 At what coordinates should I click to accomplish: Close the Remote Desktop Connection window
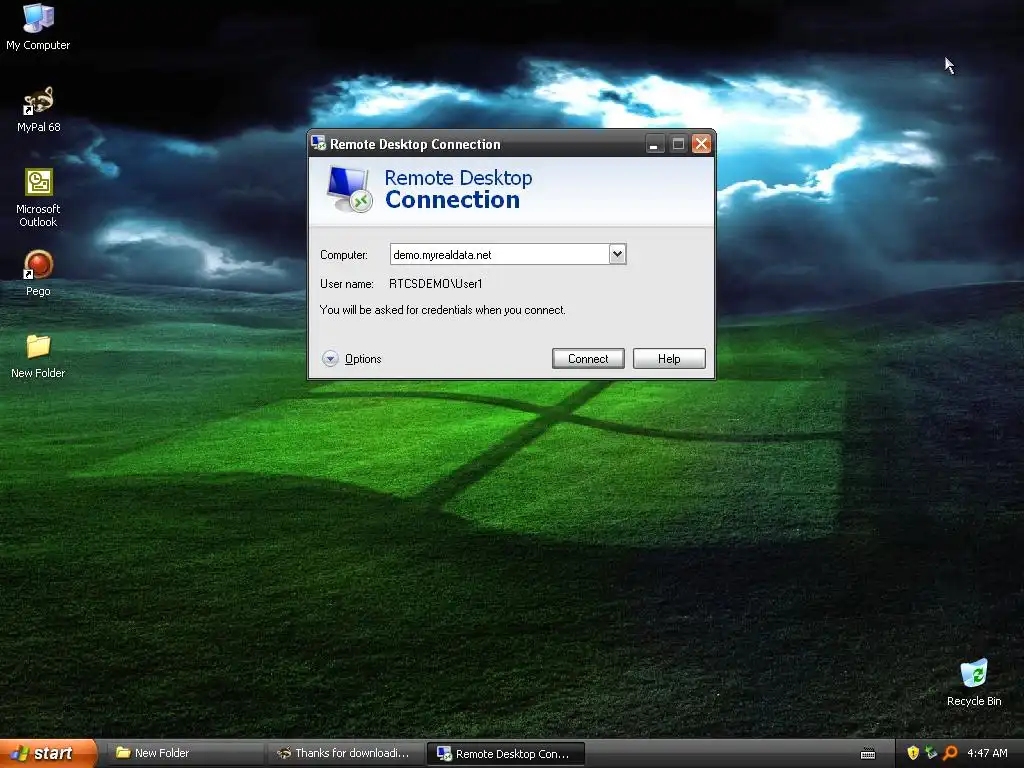[x=701, y=144]
